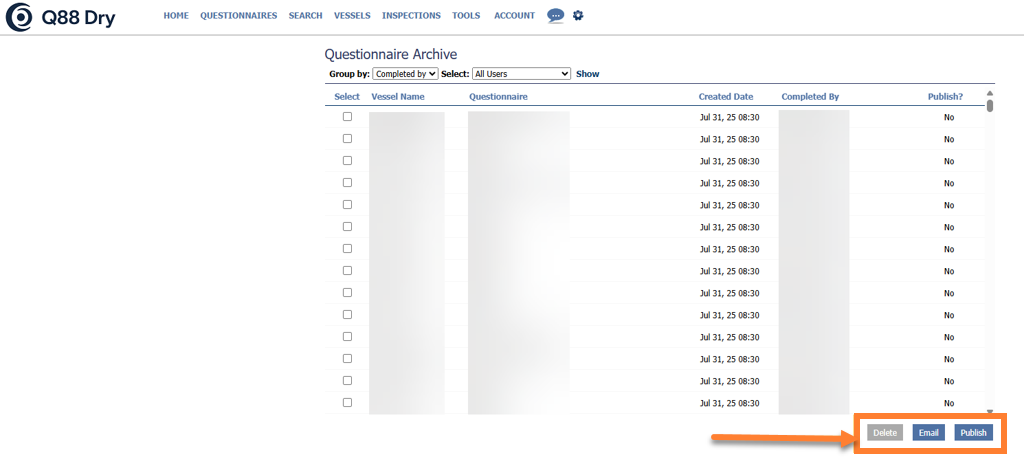Open the chat messages icon
This screenshot has width=1024, height=464.
pos(555,16)
